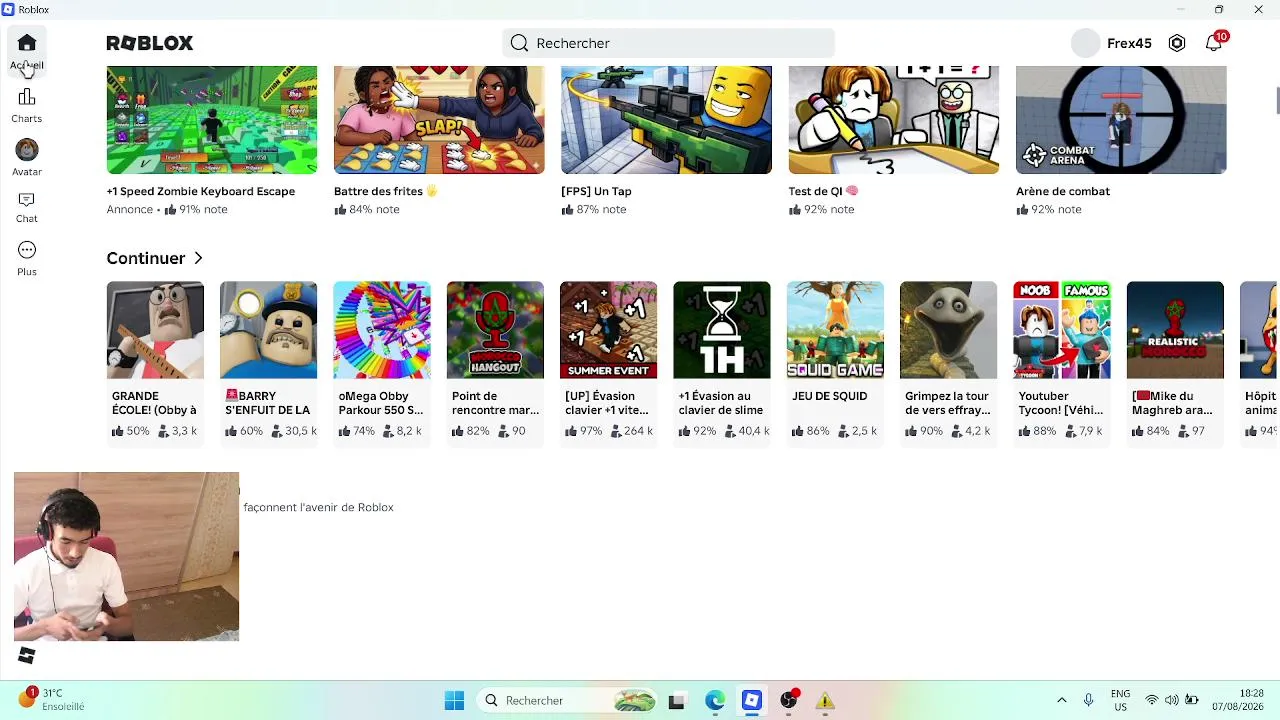This screenshot has width=1280, height=720.
Task: Open the [FPS] Un Tap title
Action: coord(596,191)
